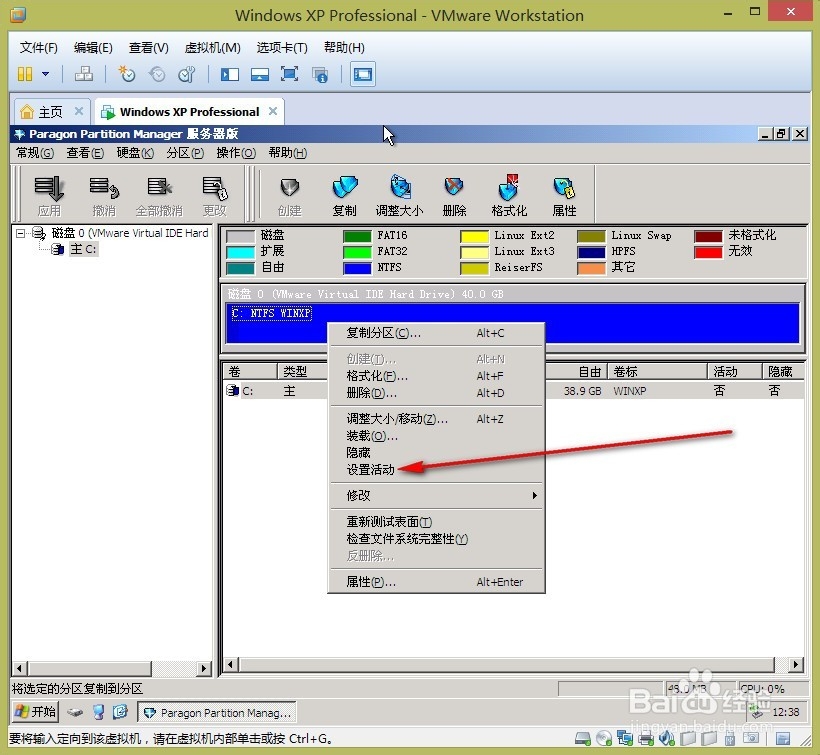820x755 pixels.
Task: Click VMware thumbnail bar icon
Action: (259, 74)
